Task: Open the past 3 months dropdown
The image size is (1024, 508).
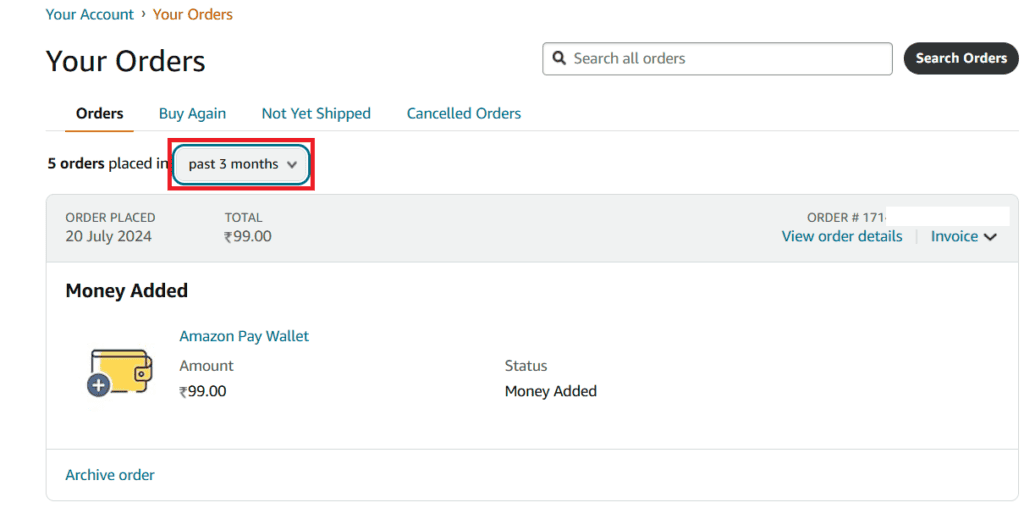Action: [x=243, y=164]
